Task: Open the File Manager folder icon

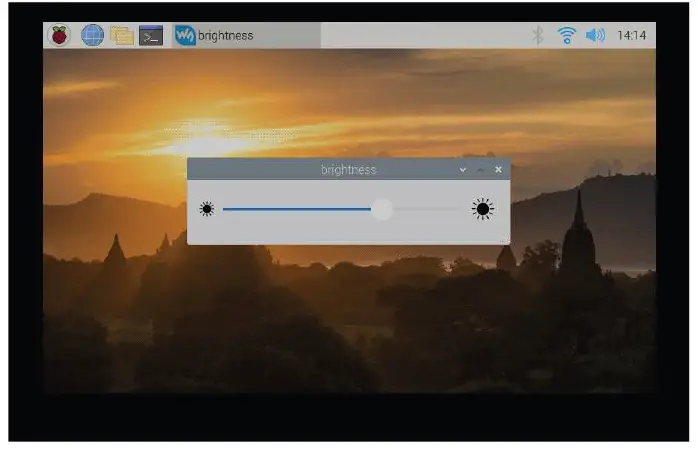Action: (122, 36)
